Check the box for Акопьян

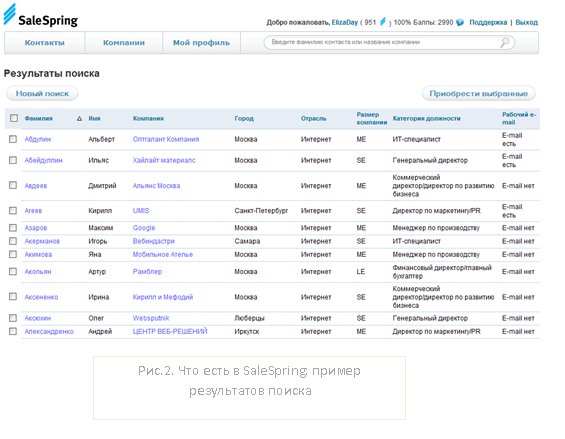point(13,271)
